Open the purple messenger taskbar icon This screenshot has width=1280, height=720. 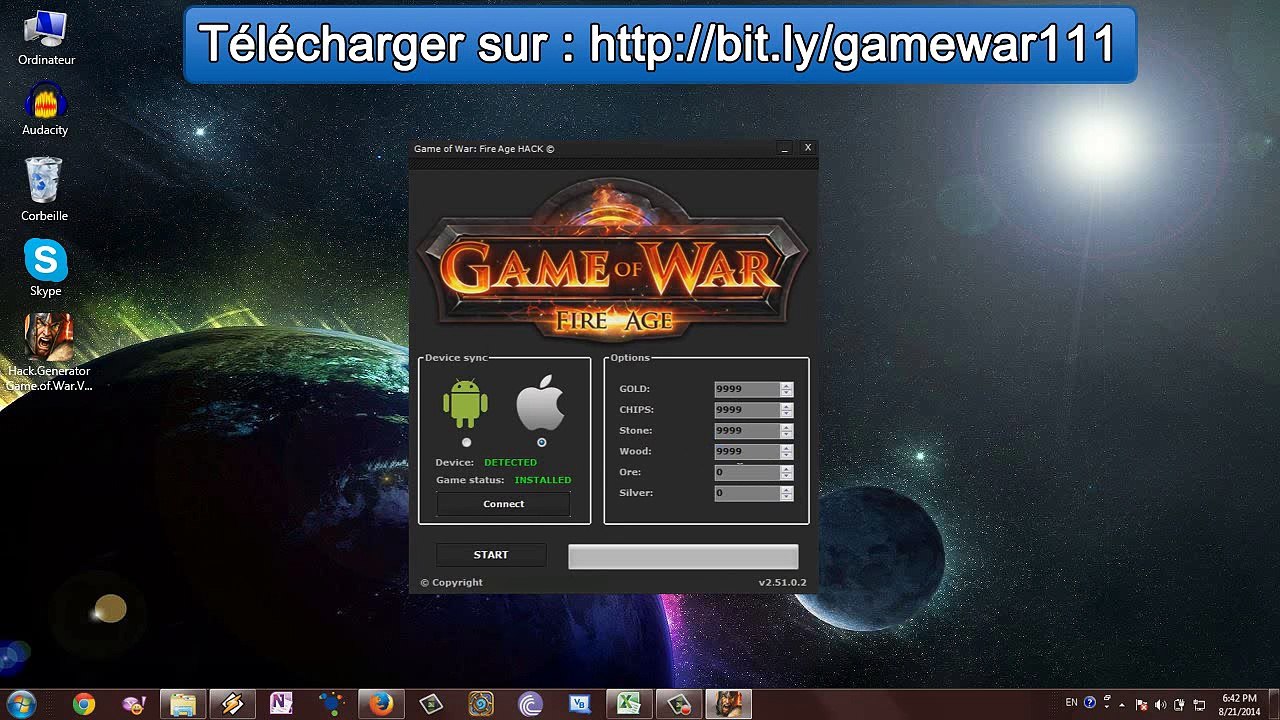pyautogui.click(x=134, y=705)
